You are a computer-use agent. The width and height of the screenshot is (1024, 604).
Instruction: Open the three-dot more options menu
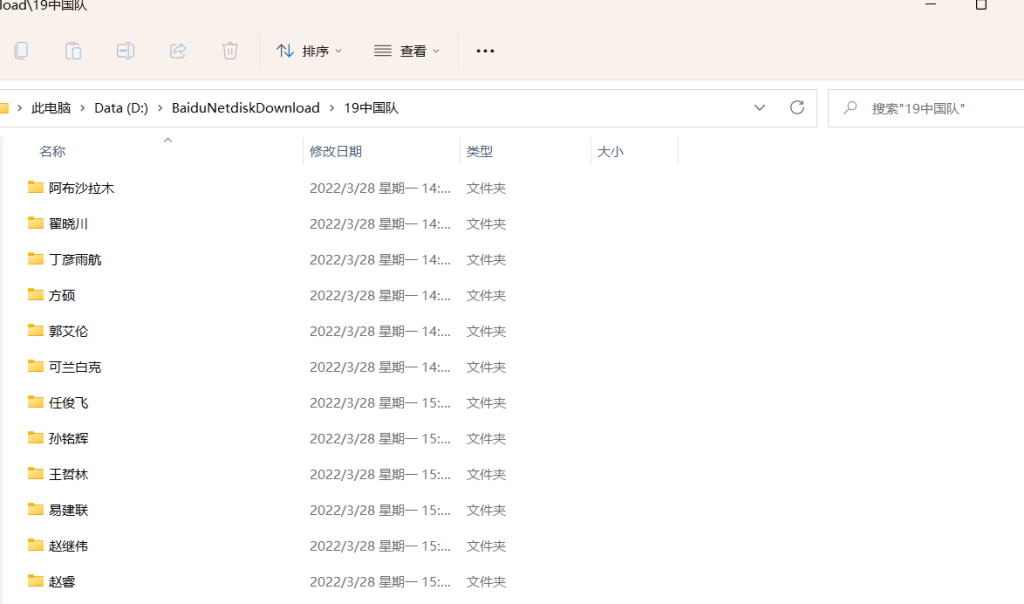485,51
